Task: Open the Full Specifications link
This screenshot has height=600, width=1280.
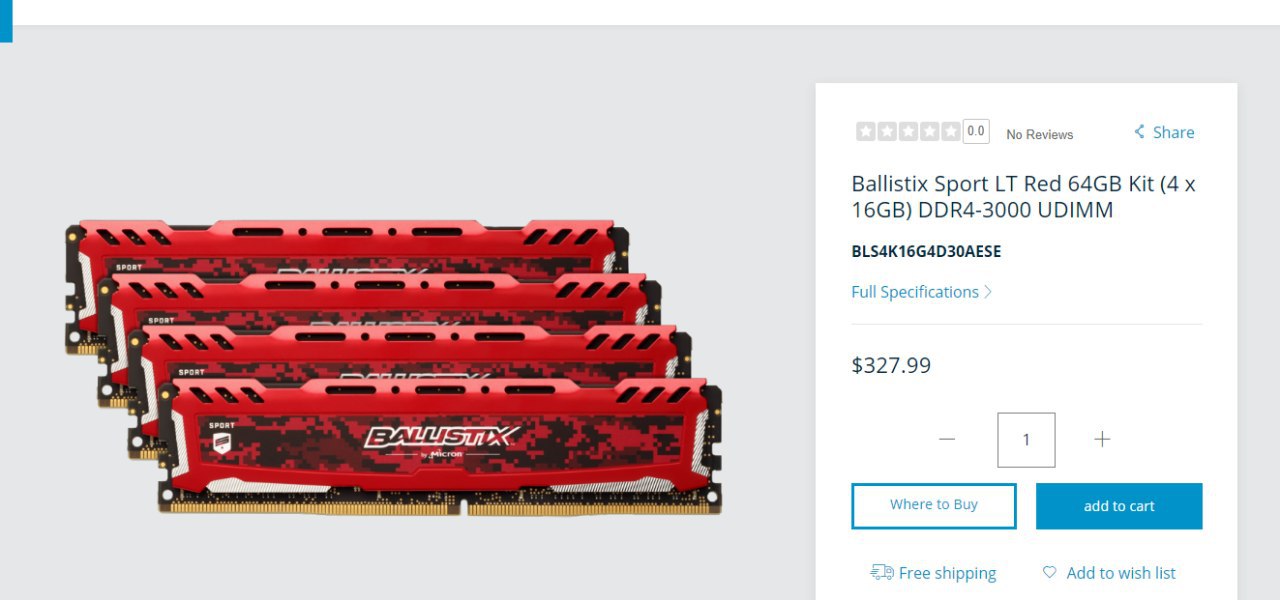Action: pyautogui.click(x=915, y=292)
